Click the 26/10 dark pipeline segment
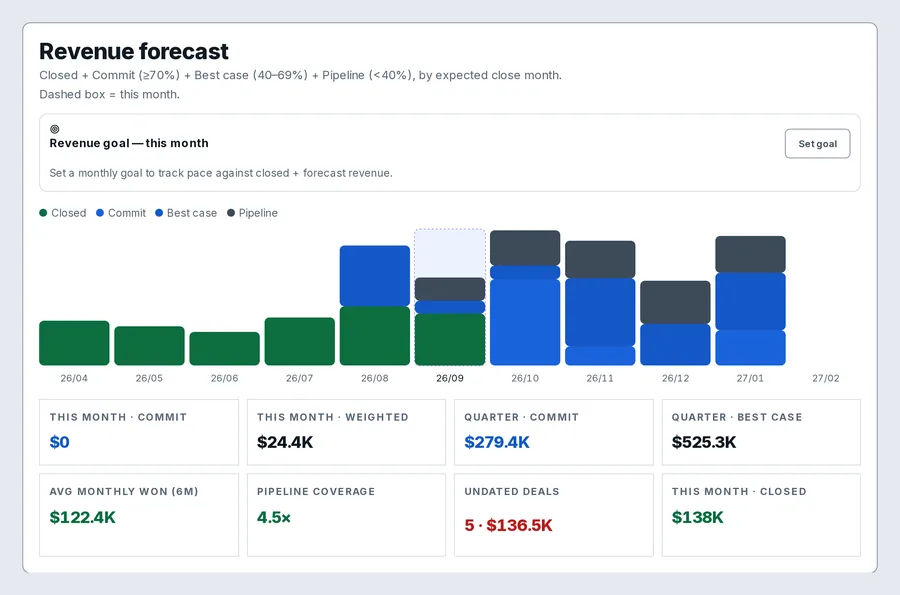Image resolution: width=900 pixels, height=595 pixels. tap(525, 248)
